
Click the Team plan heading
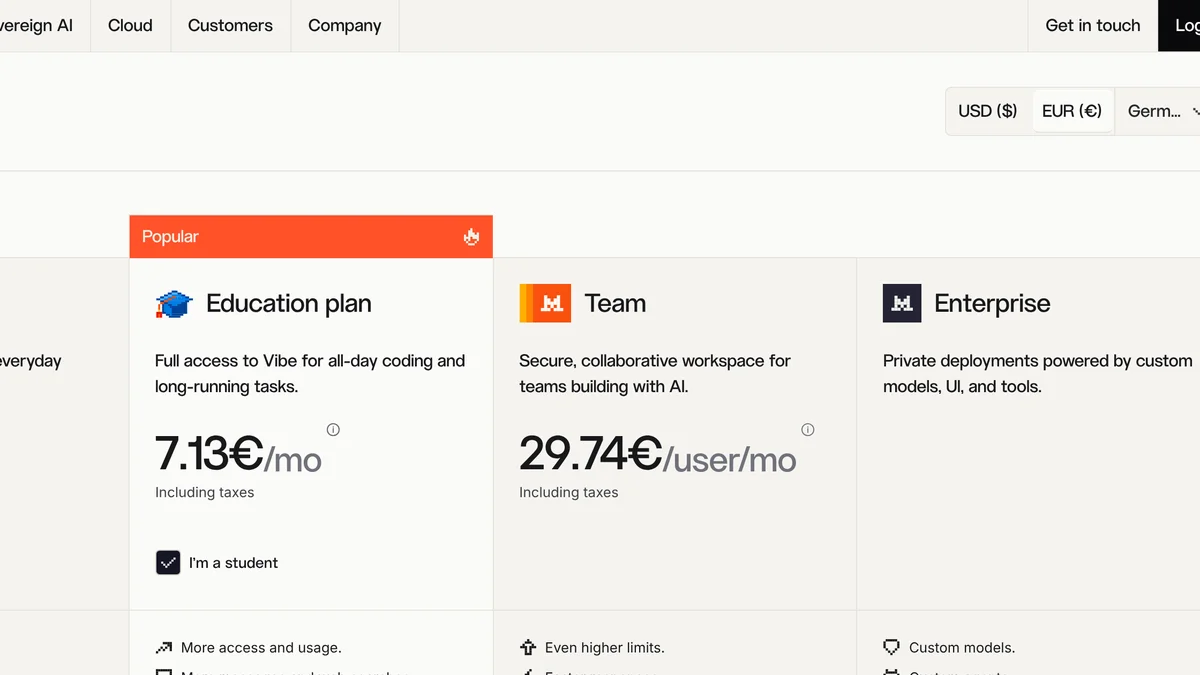615,303
